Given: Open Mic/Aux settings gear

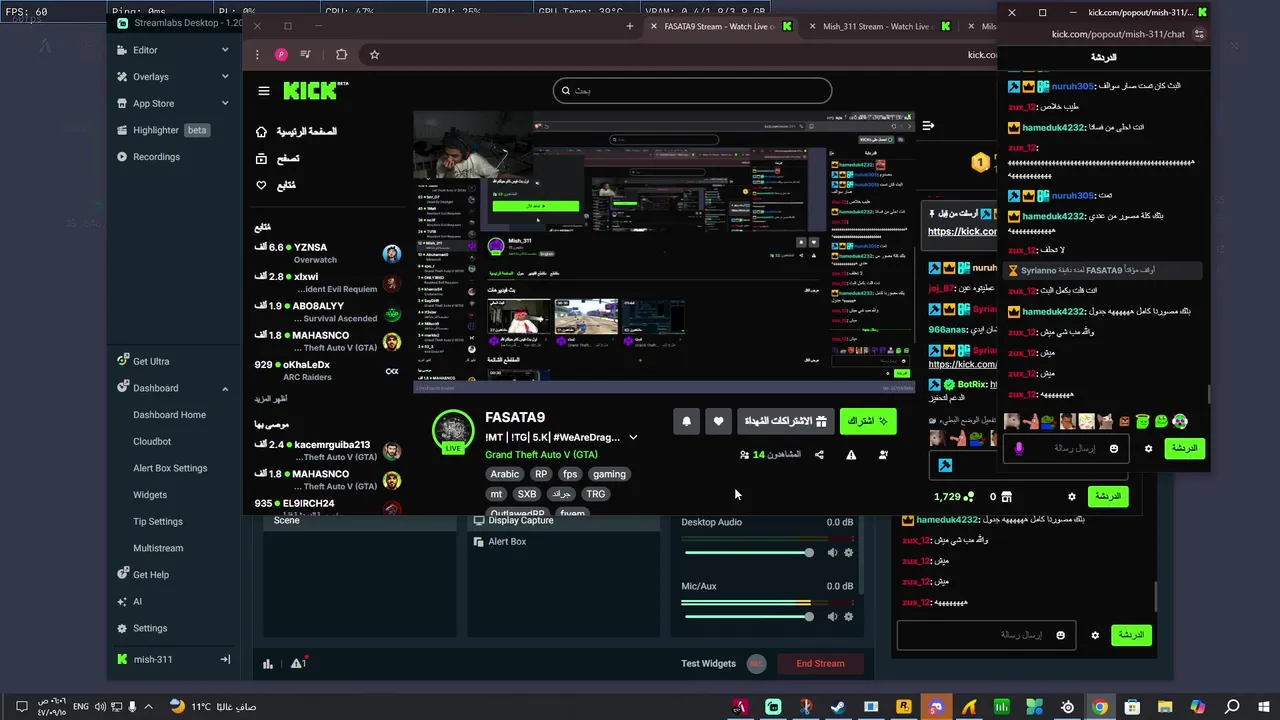Looking at the screenshot, I should coord(849,617).
